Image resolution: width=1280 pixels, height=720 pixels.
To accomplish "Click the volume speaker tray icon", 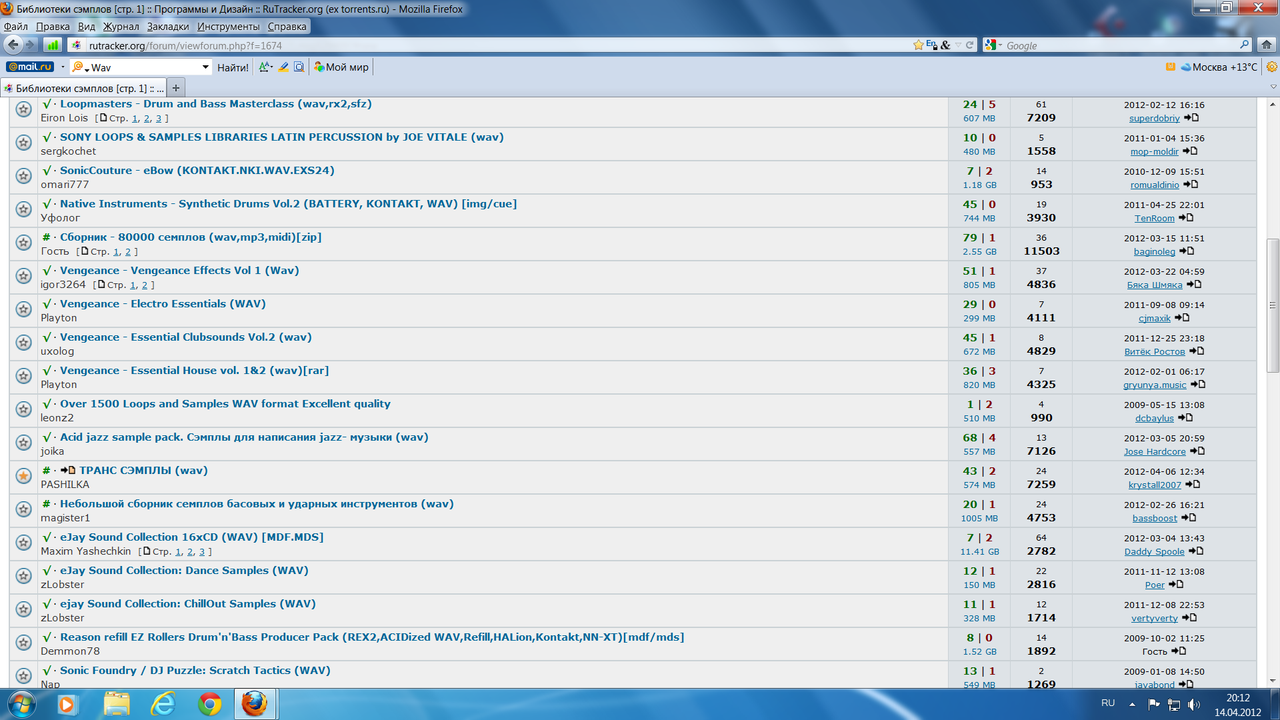I will click(1195, 703).
